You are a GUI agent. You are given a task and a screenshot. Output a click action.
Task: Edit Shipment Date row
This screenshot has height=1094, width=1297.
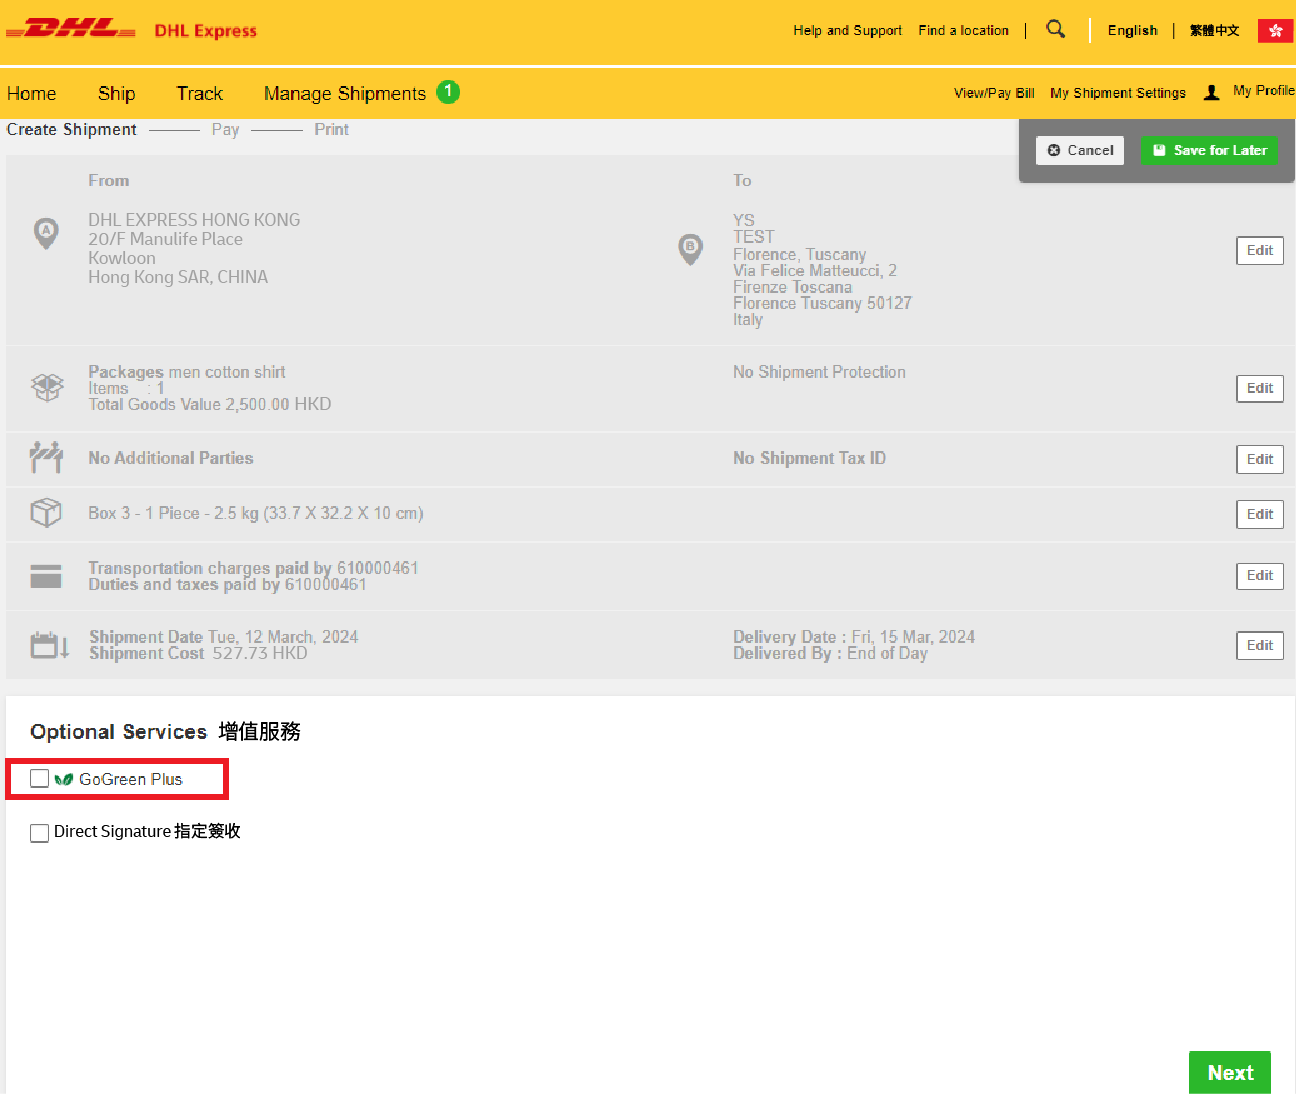pos(1260,646)
